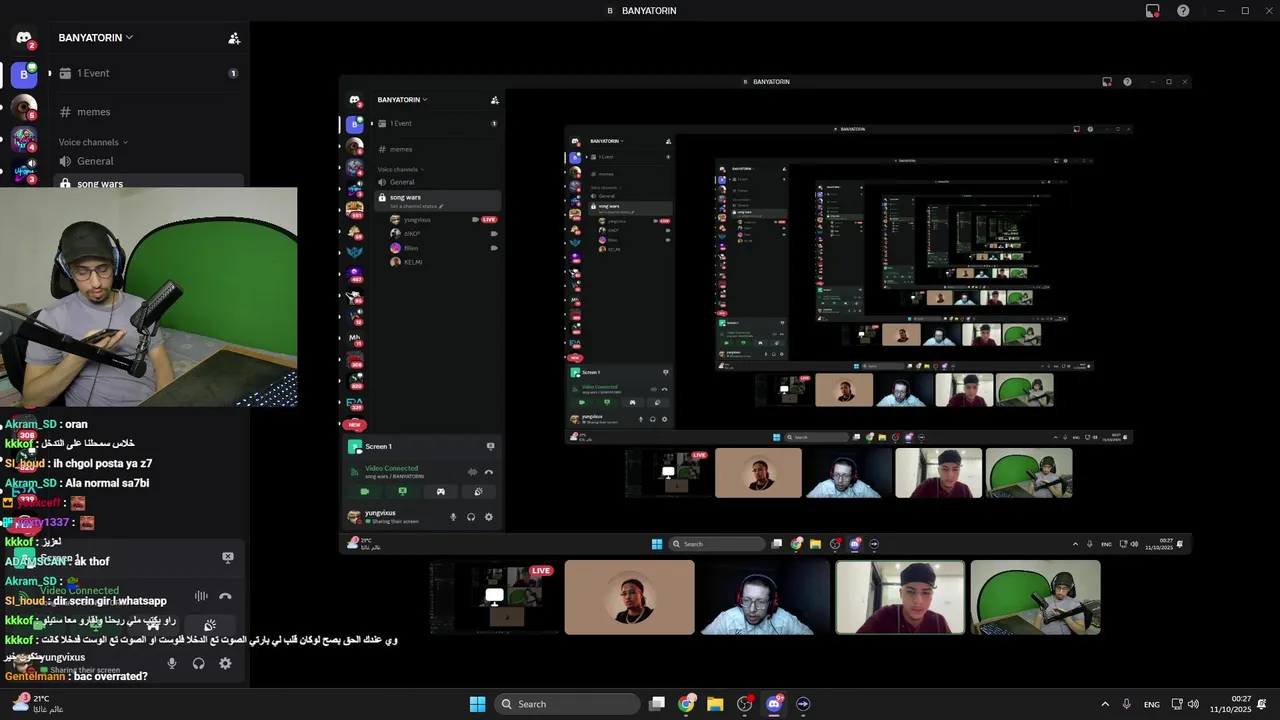Toggle microphone mute in shared screen user panel
The image size is (1280, 720).
[x=453, y=517]
